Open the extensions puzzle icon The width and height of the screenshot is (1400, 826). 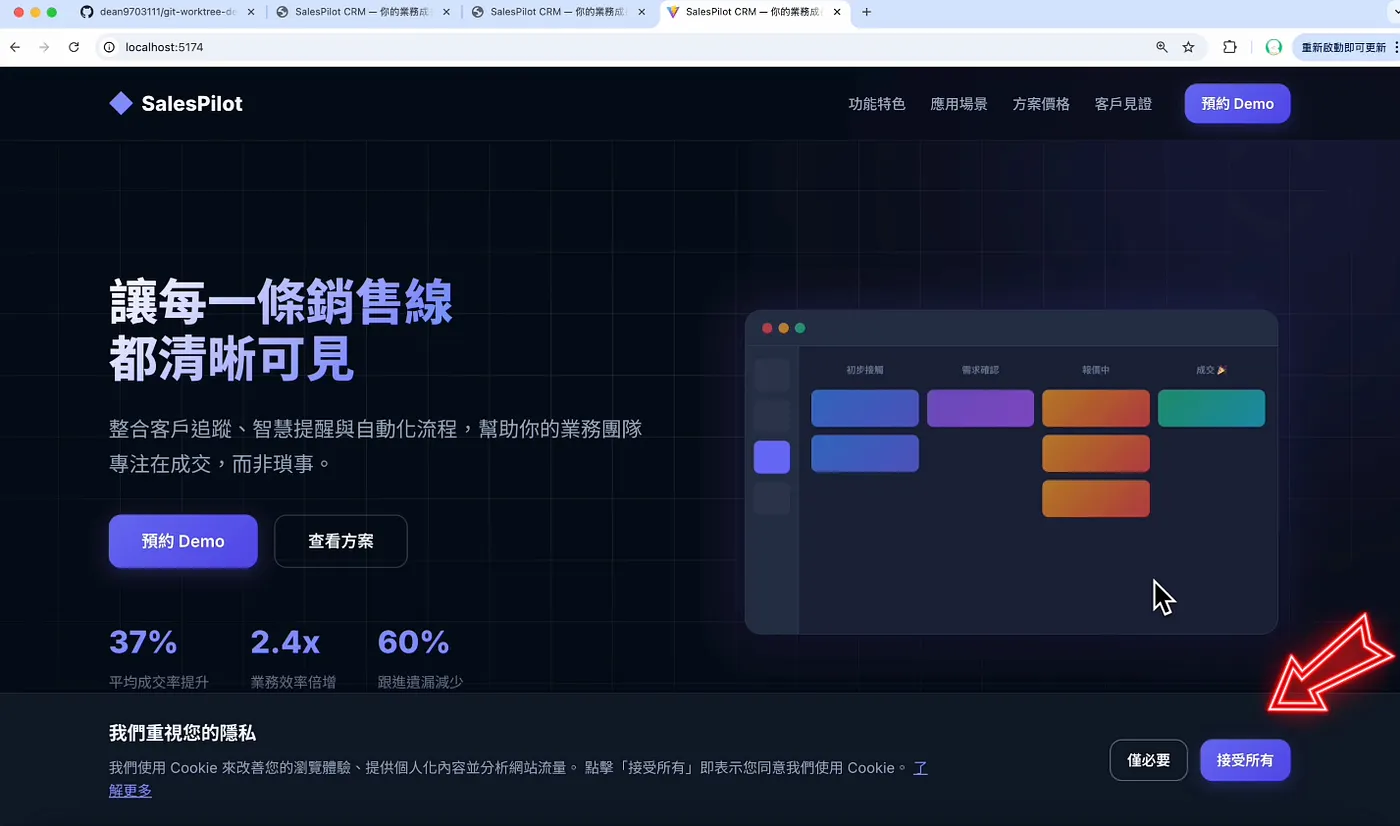(x=1230, y=47)
